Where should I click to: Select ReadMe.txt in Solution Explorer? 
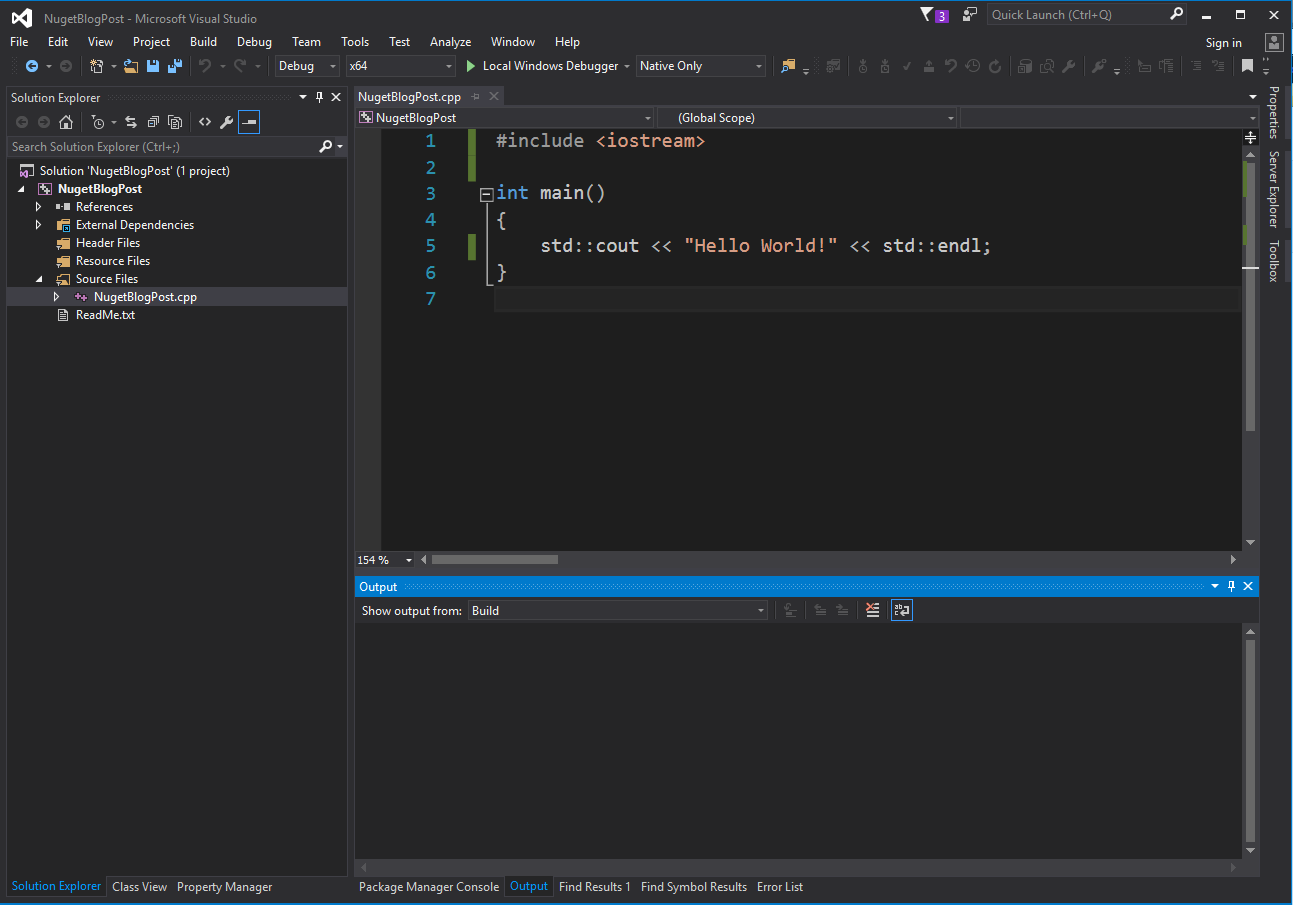(x=105, y=315)
